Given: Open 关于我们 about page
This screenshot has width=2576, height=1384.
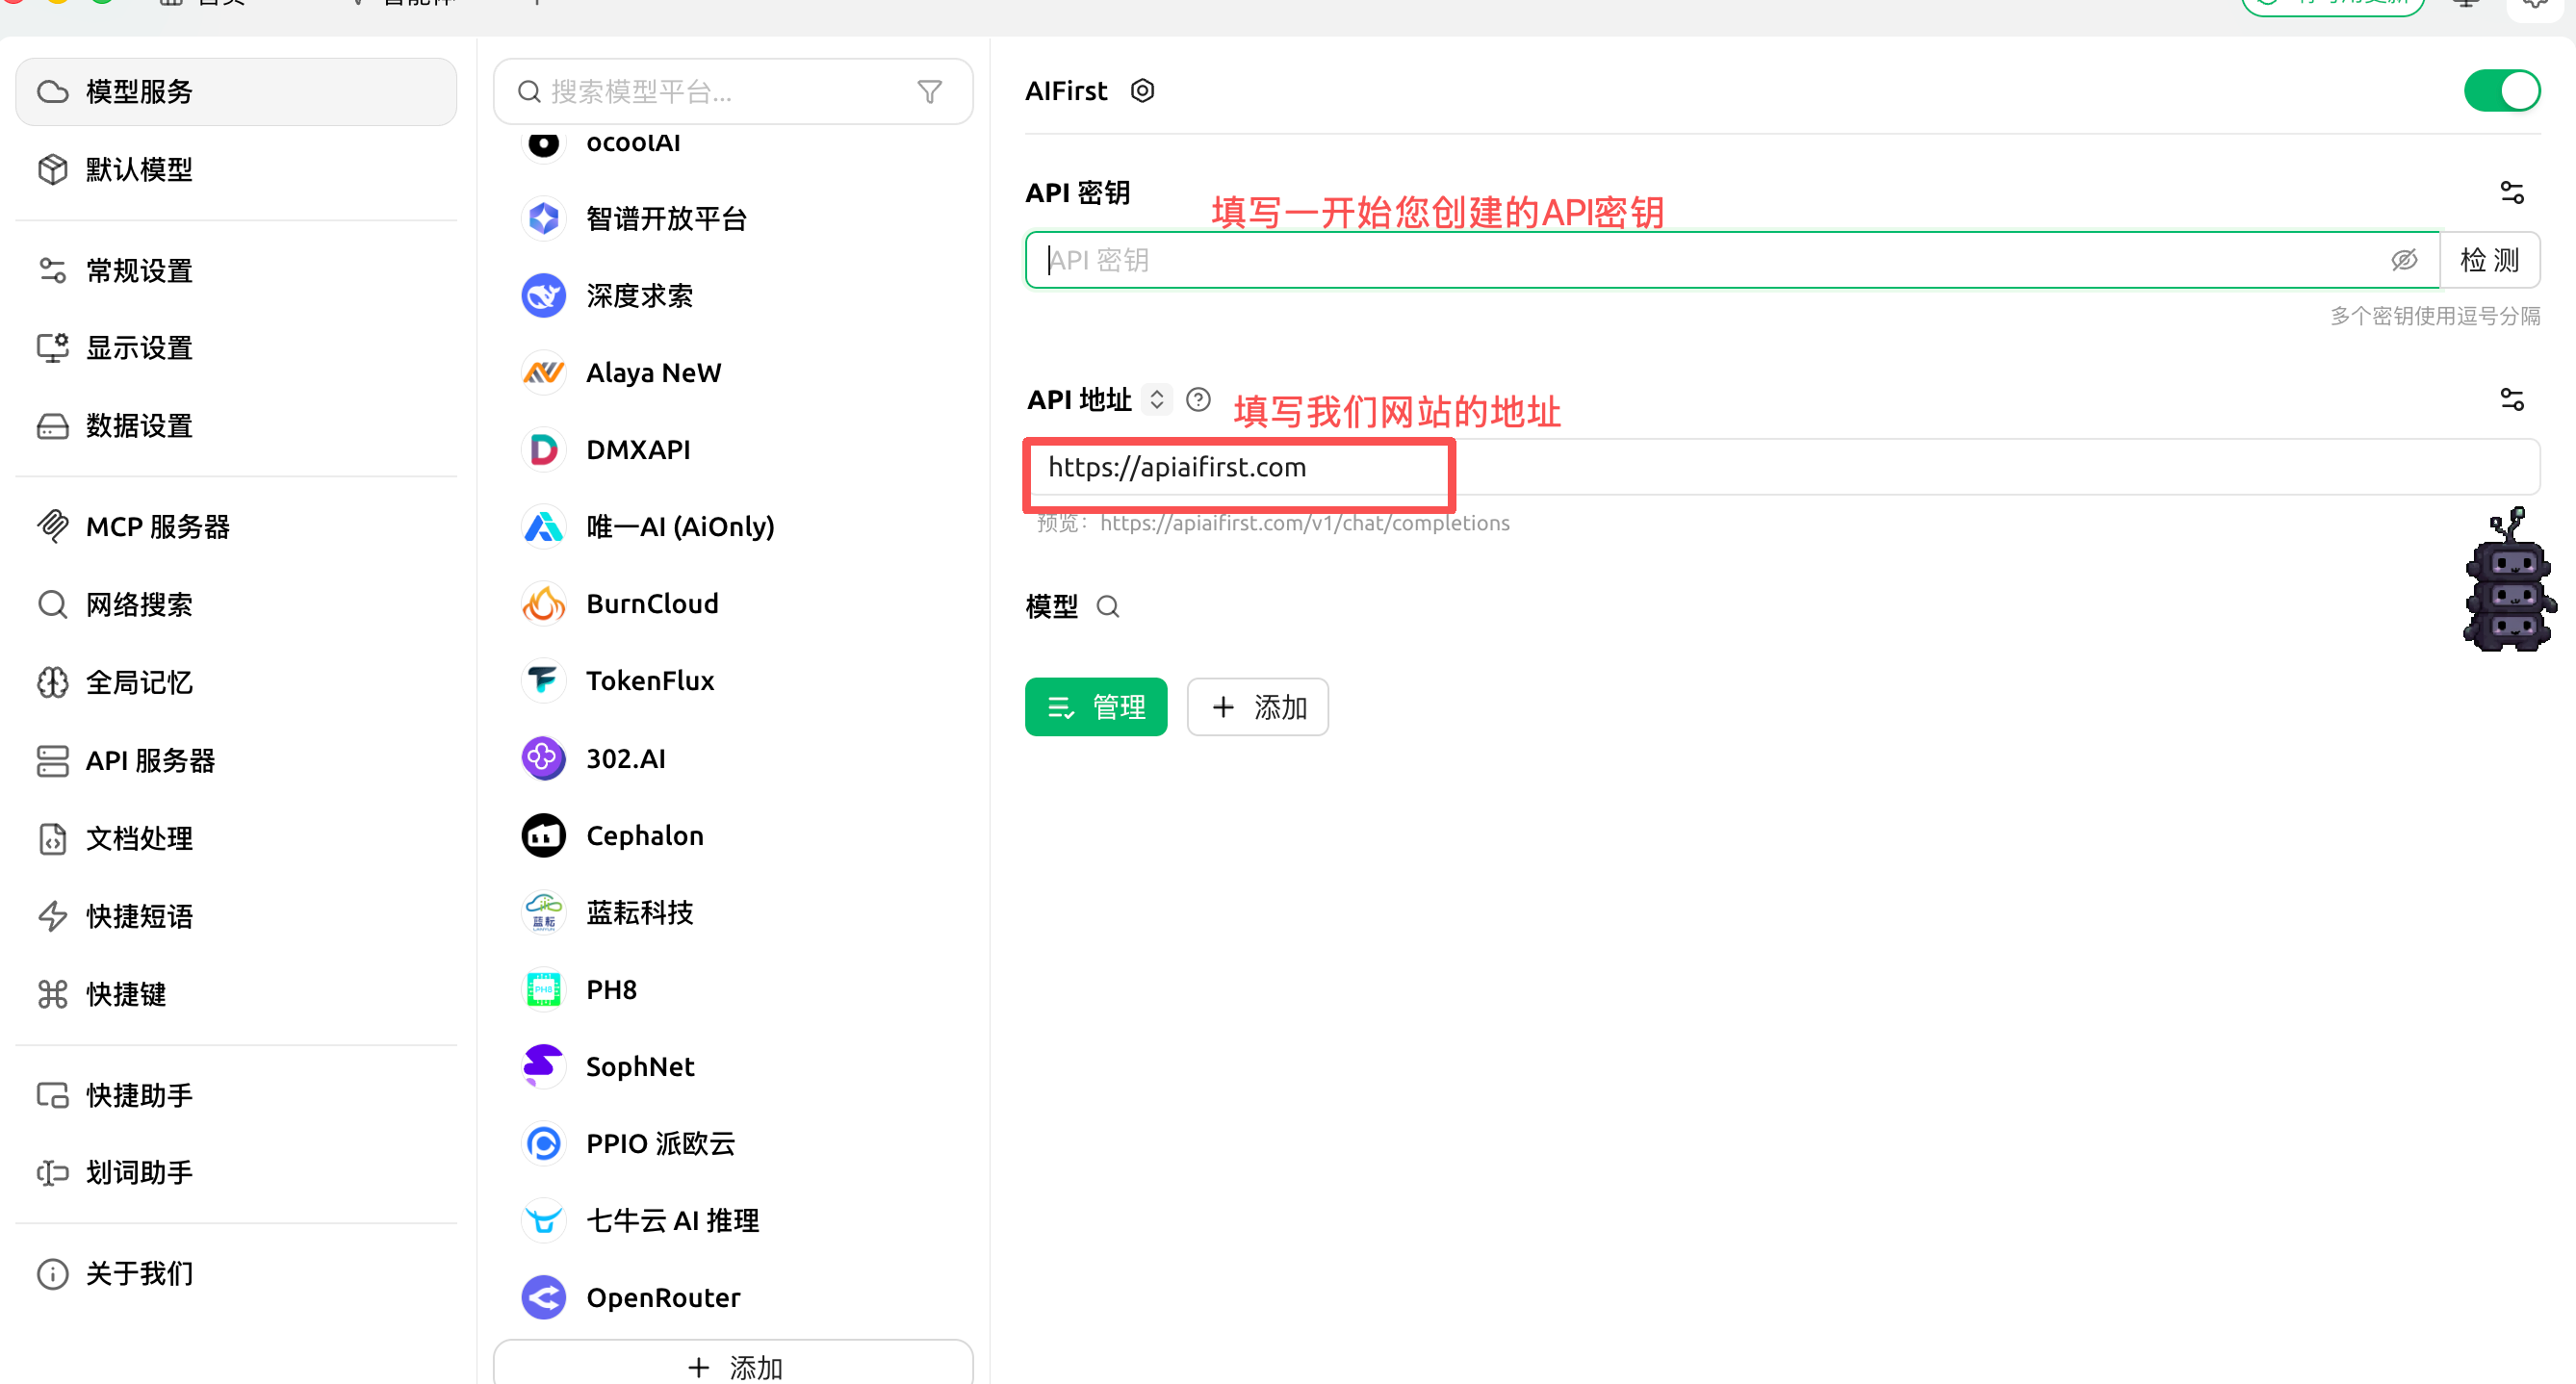Looking at the screenshot, I should tap(236, 1274).
